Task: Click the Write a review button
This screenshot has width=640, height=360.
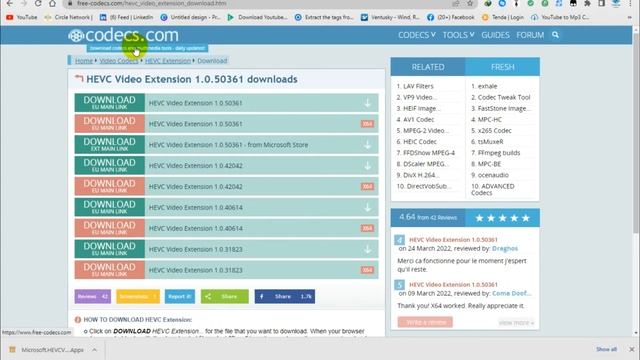Action: coord(425,322)
